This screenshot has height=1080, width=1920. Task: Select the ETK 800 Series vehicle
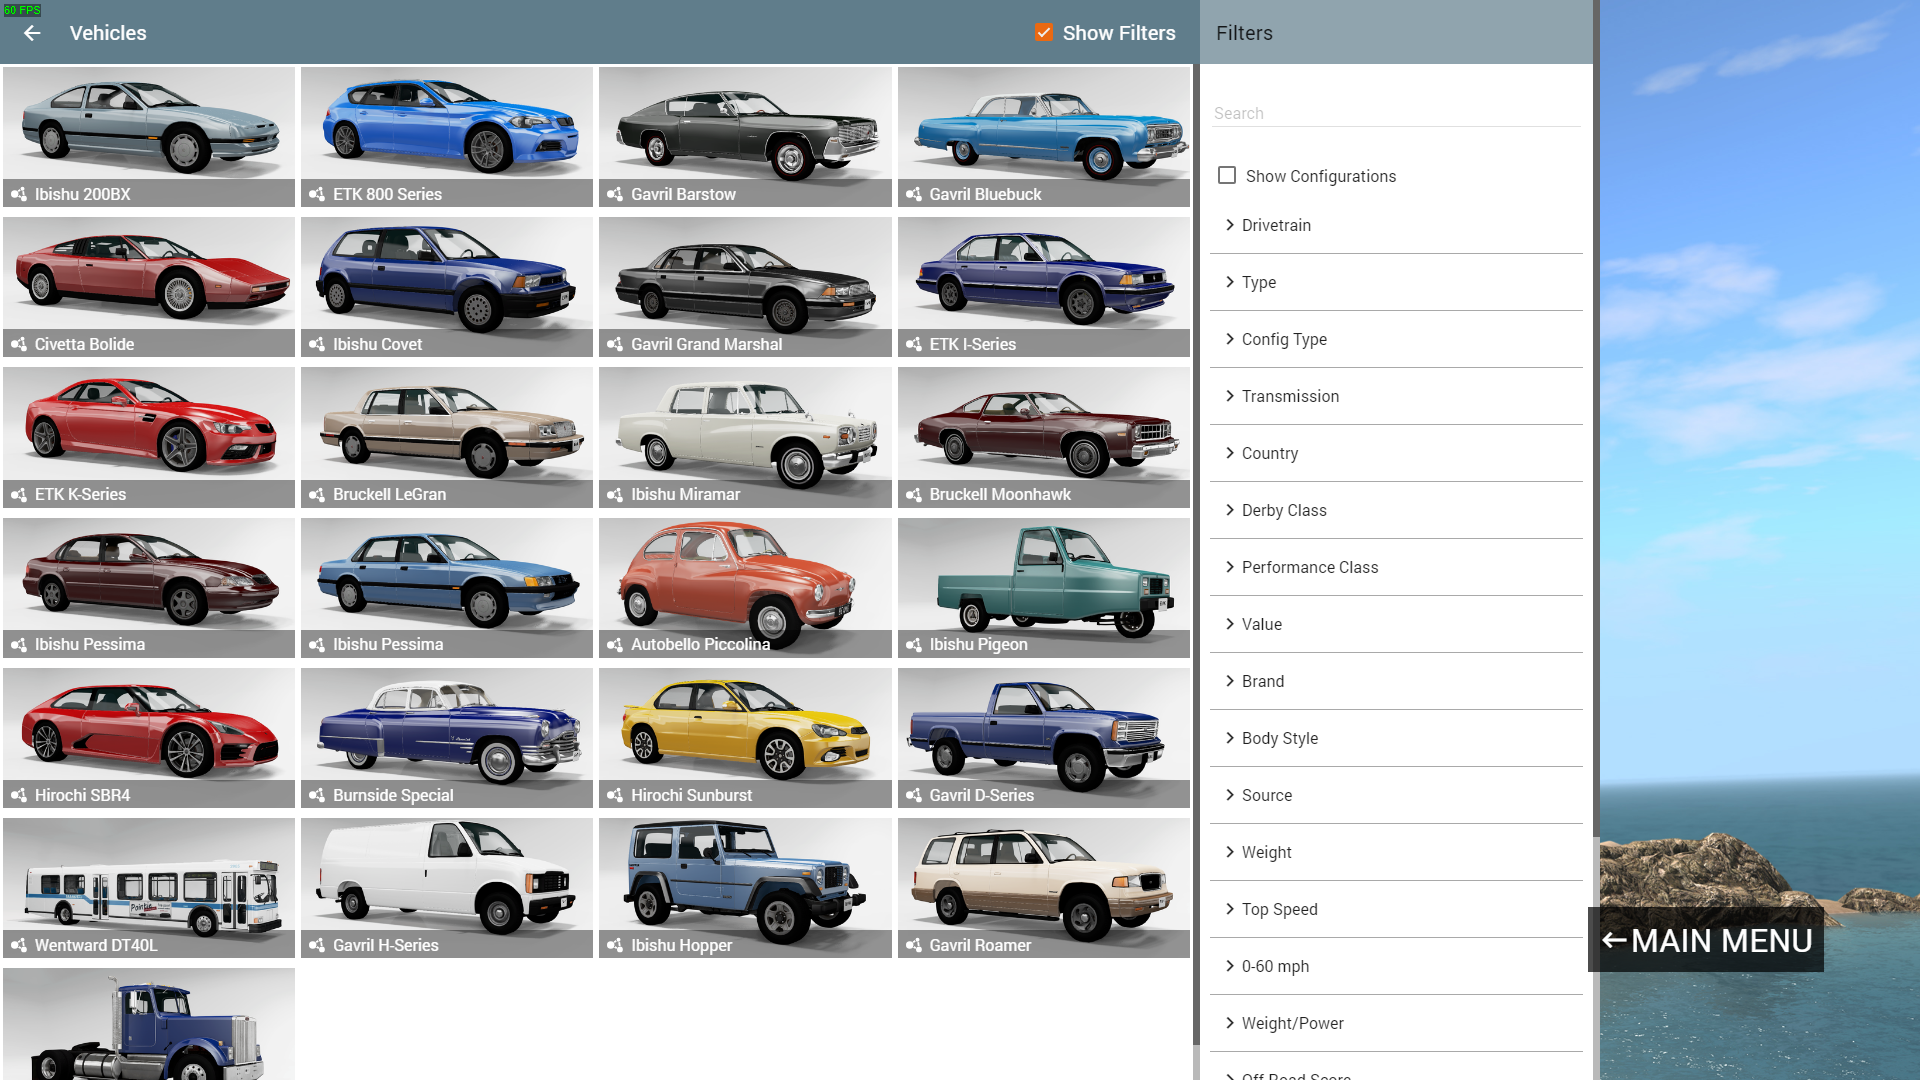point(446,125)
